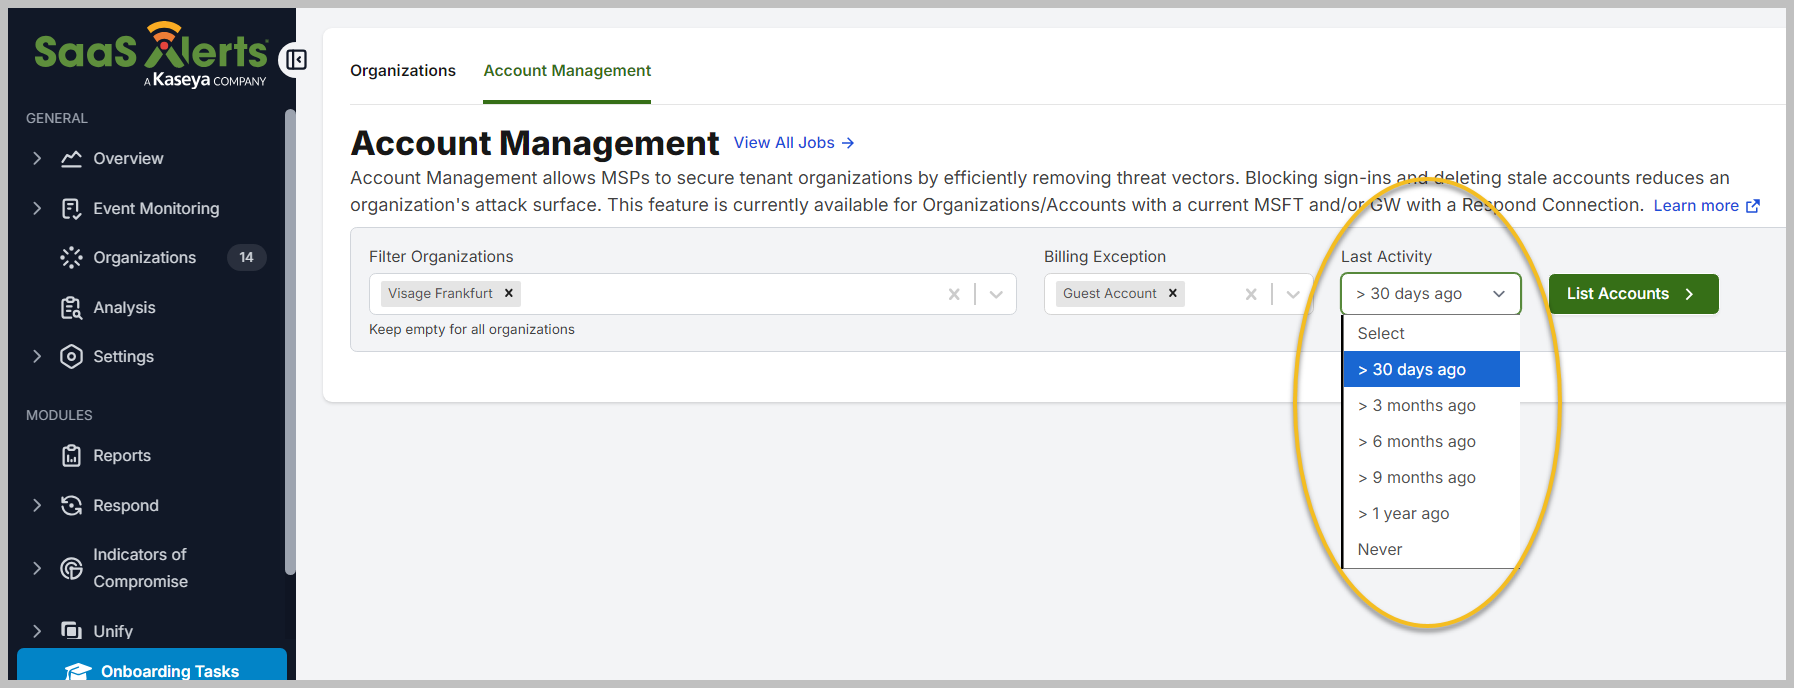
Task: Click the Settings gear icon
Action: pos(71,357)
